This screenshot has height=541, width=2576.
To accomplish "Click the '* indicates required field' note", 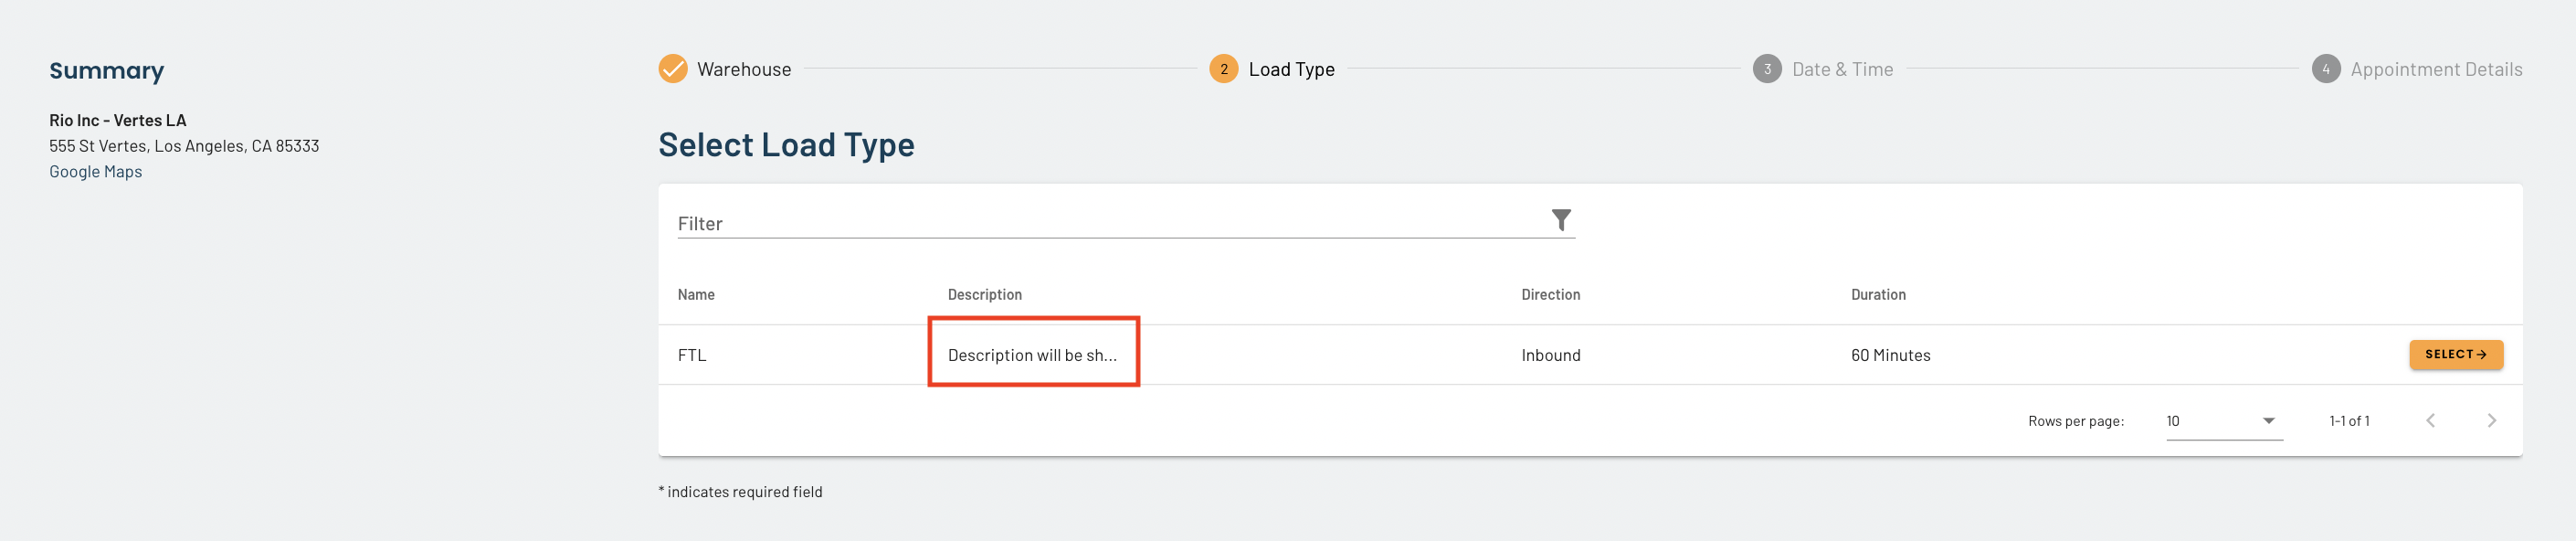I will [x=740, y=492].
